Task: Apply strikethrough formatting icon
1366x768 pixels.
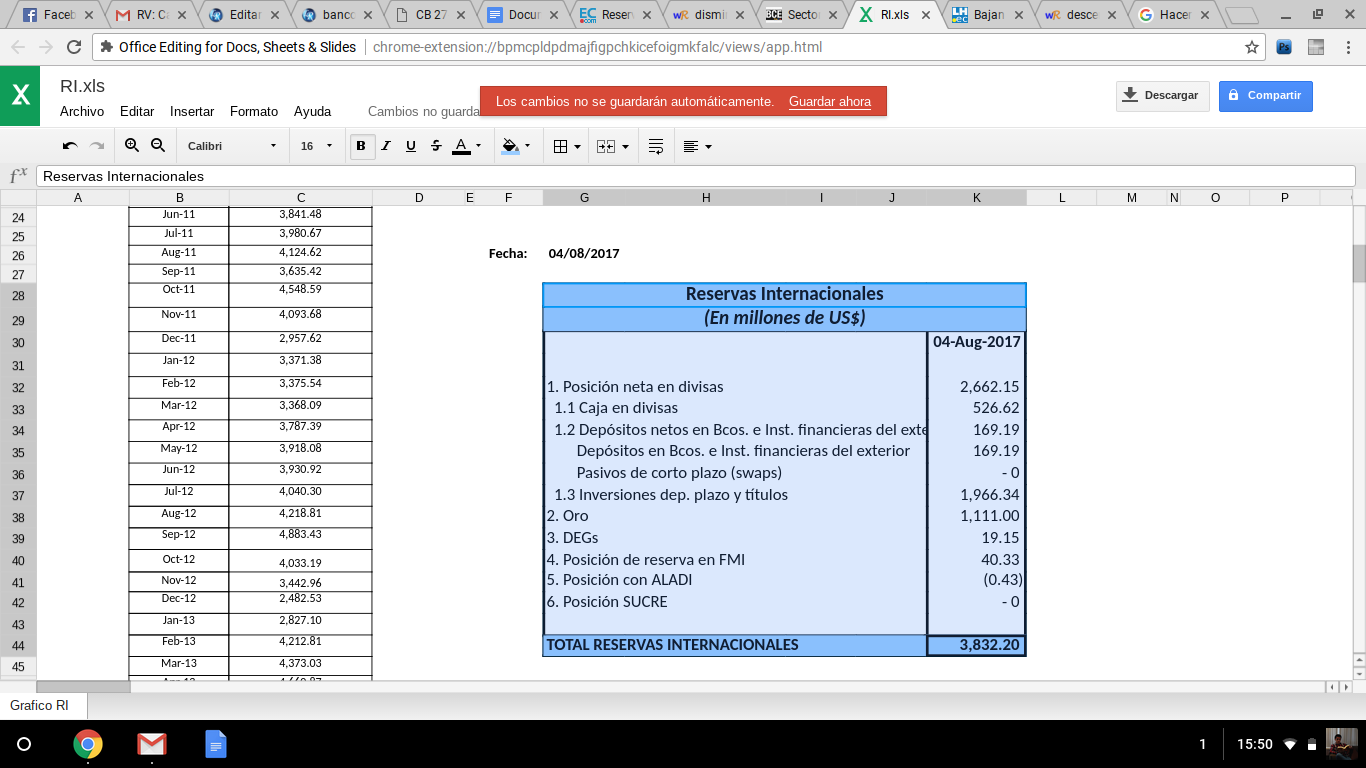Action: [436, 146]
